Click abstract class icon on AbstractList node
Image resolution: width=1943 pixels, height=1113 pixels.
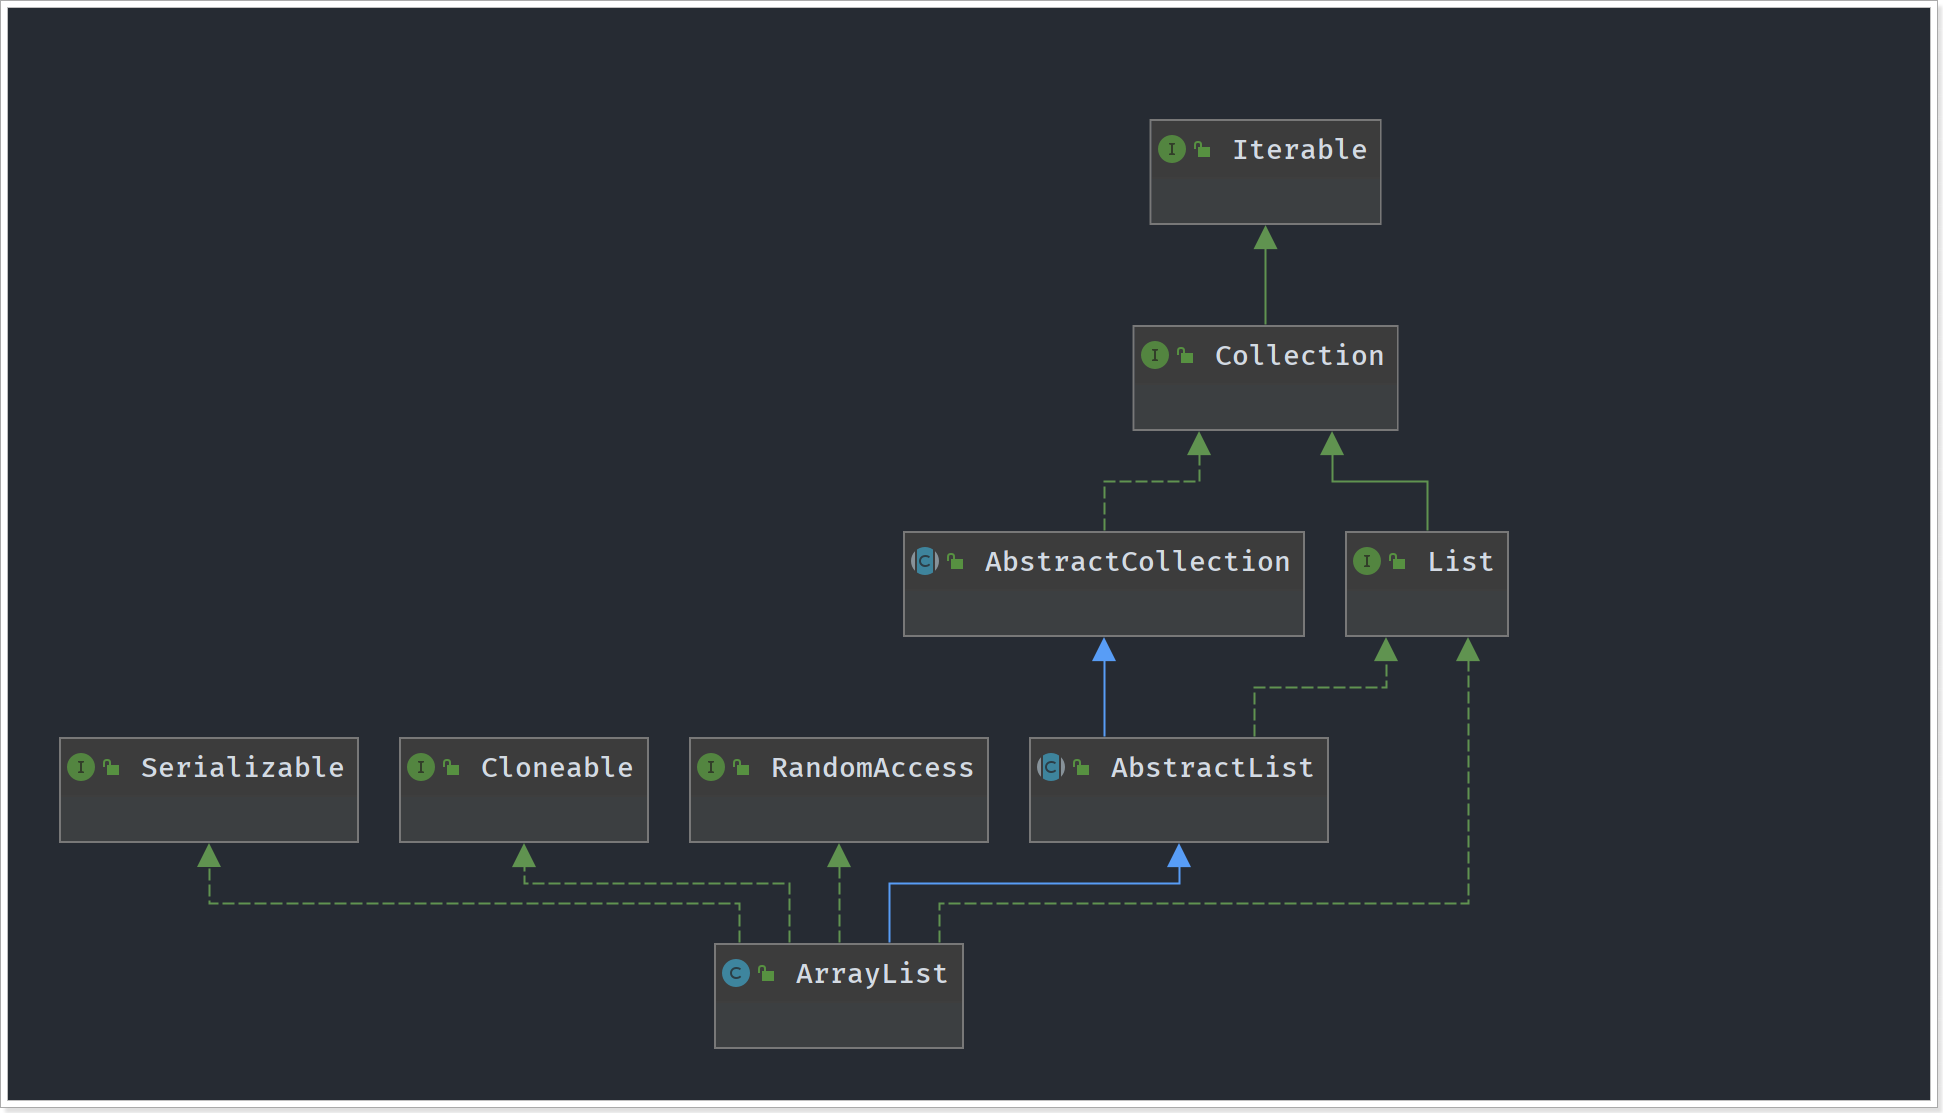[1051, 768]
